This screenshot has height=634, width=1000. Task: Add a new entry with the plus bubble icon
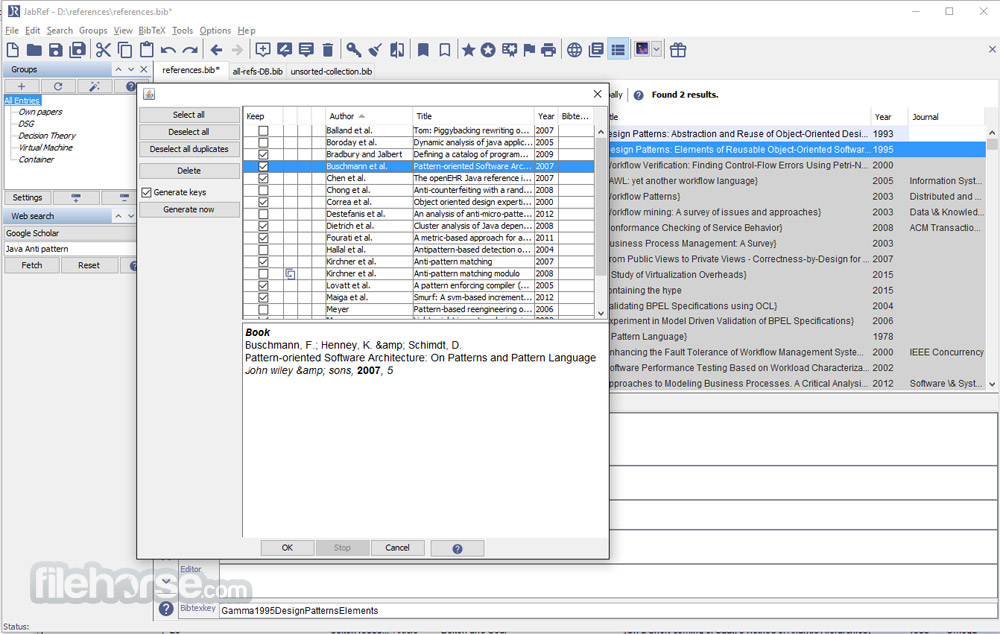pos(263,50)
